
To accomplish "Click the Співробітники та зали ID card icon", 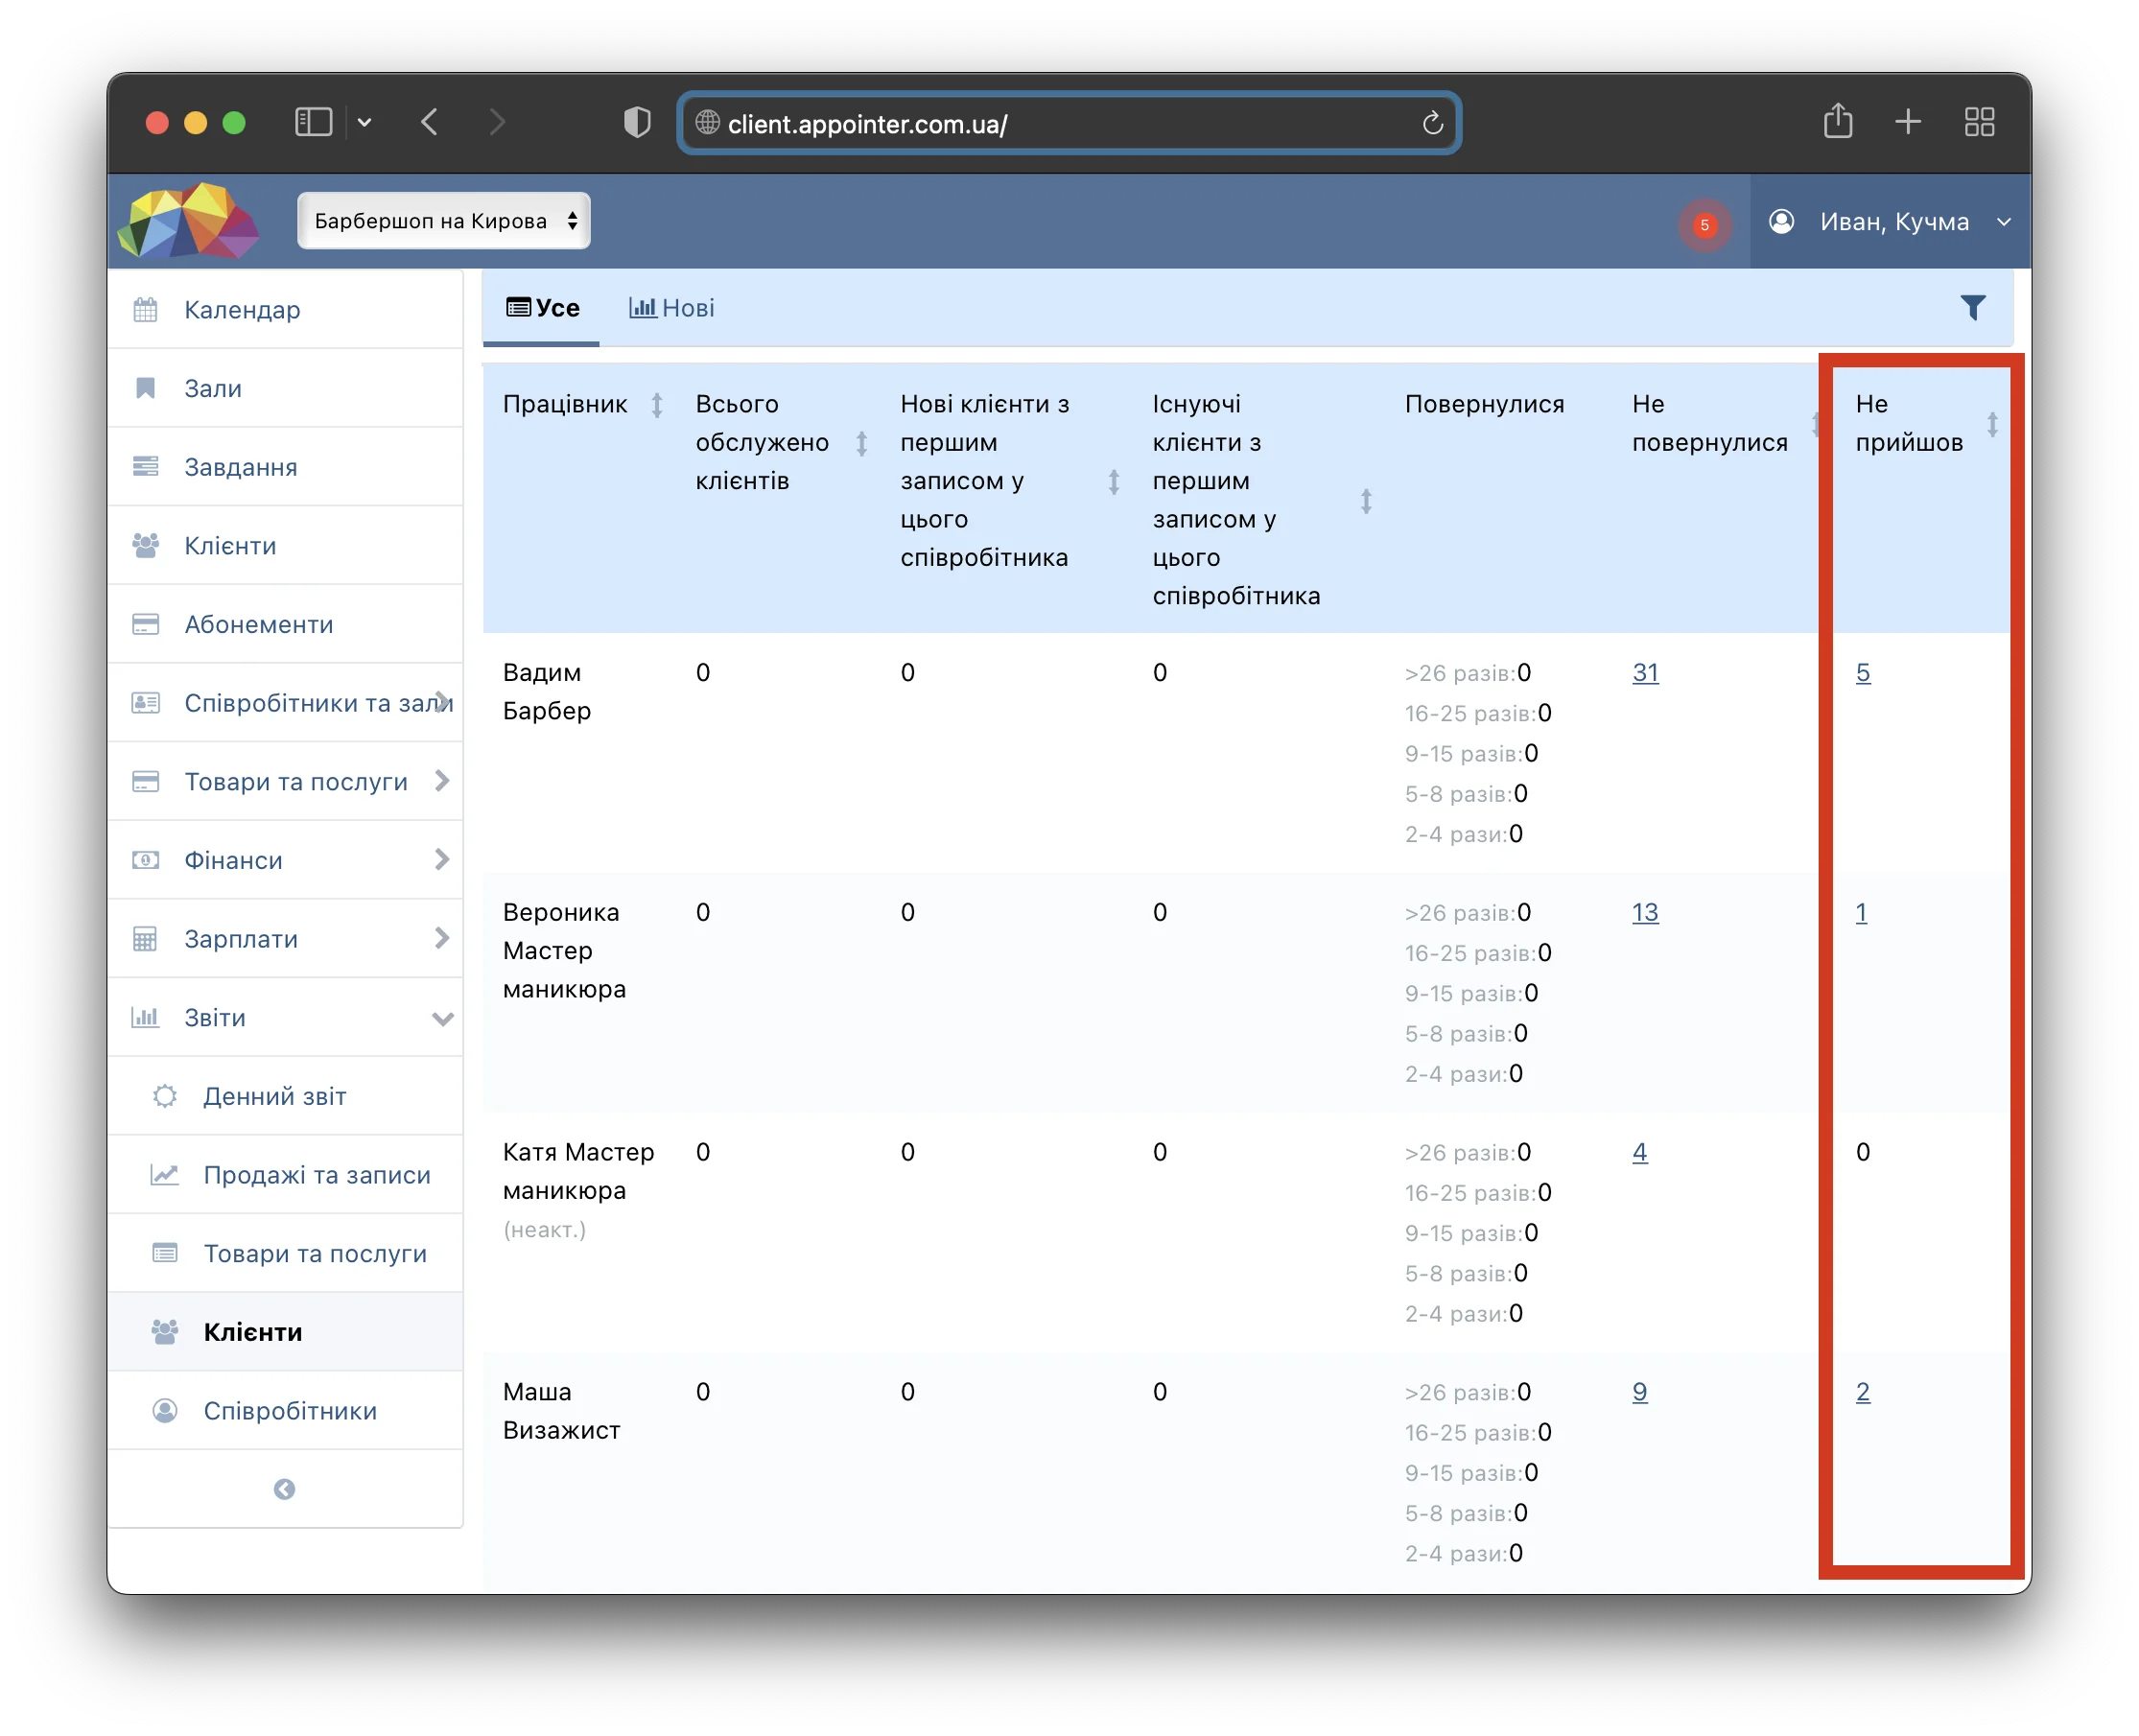I will [145, 703].
